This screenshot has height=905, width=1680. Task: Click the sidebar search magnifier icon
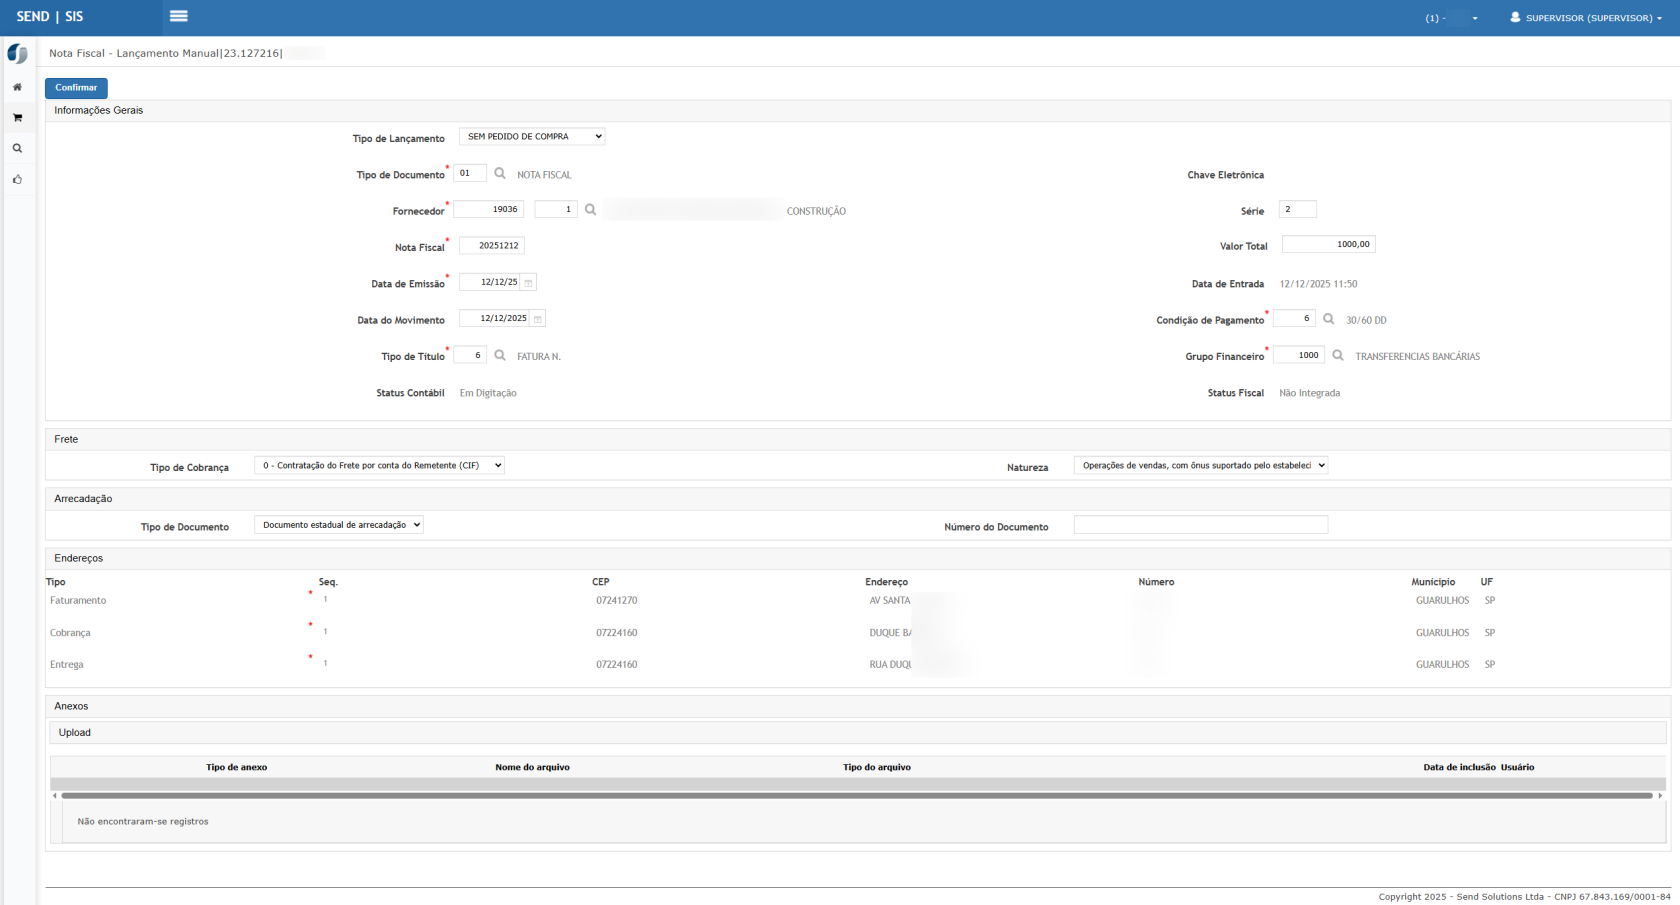17,149
